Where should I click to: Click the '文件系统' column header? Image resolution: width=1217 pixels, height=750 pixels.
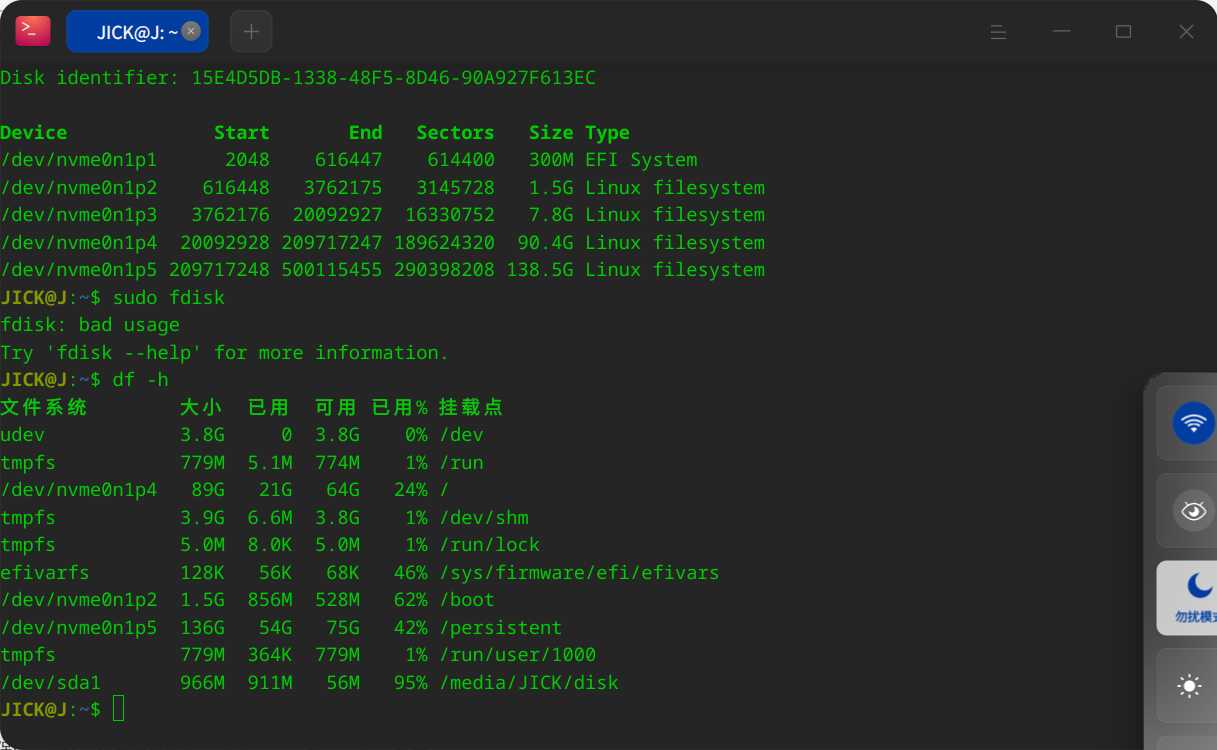44,407
